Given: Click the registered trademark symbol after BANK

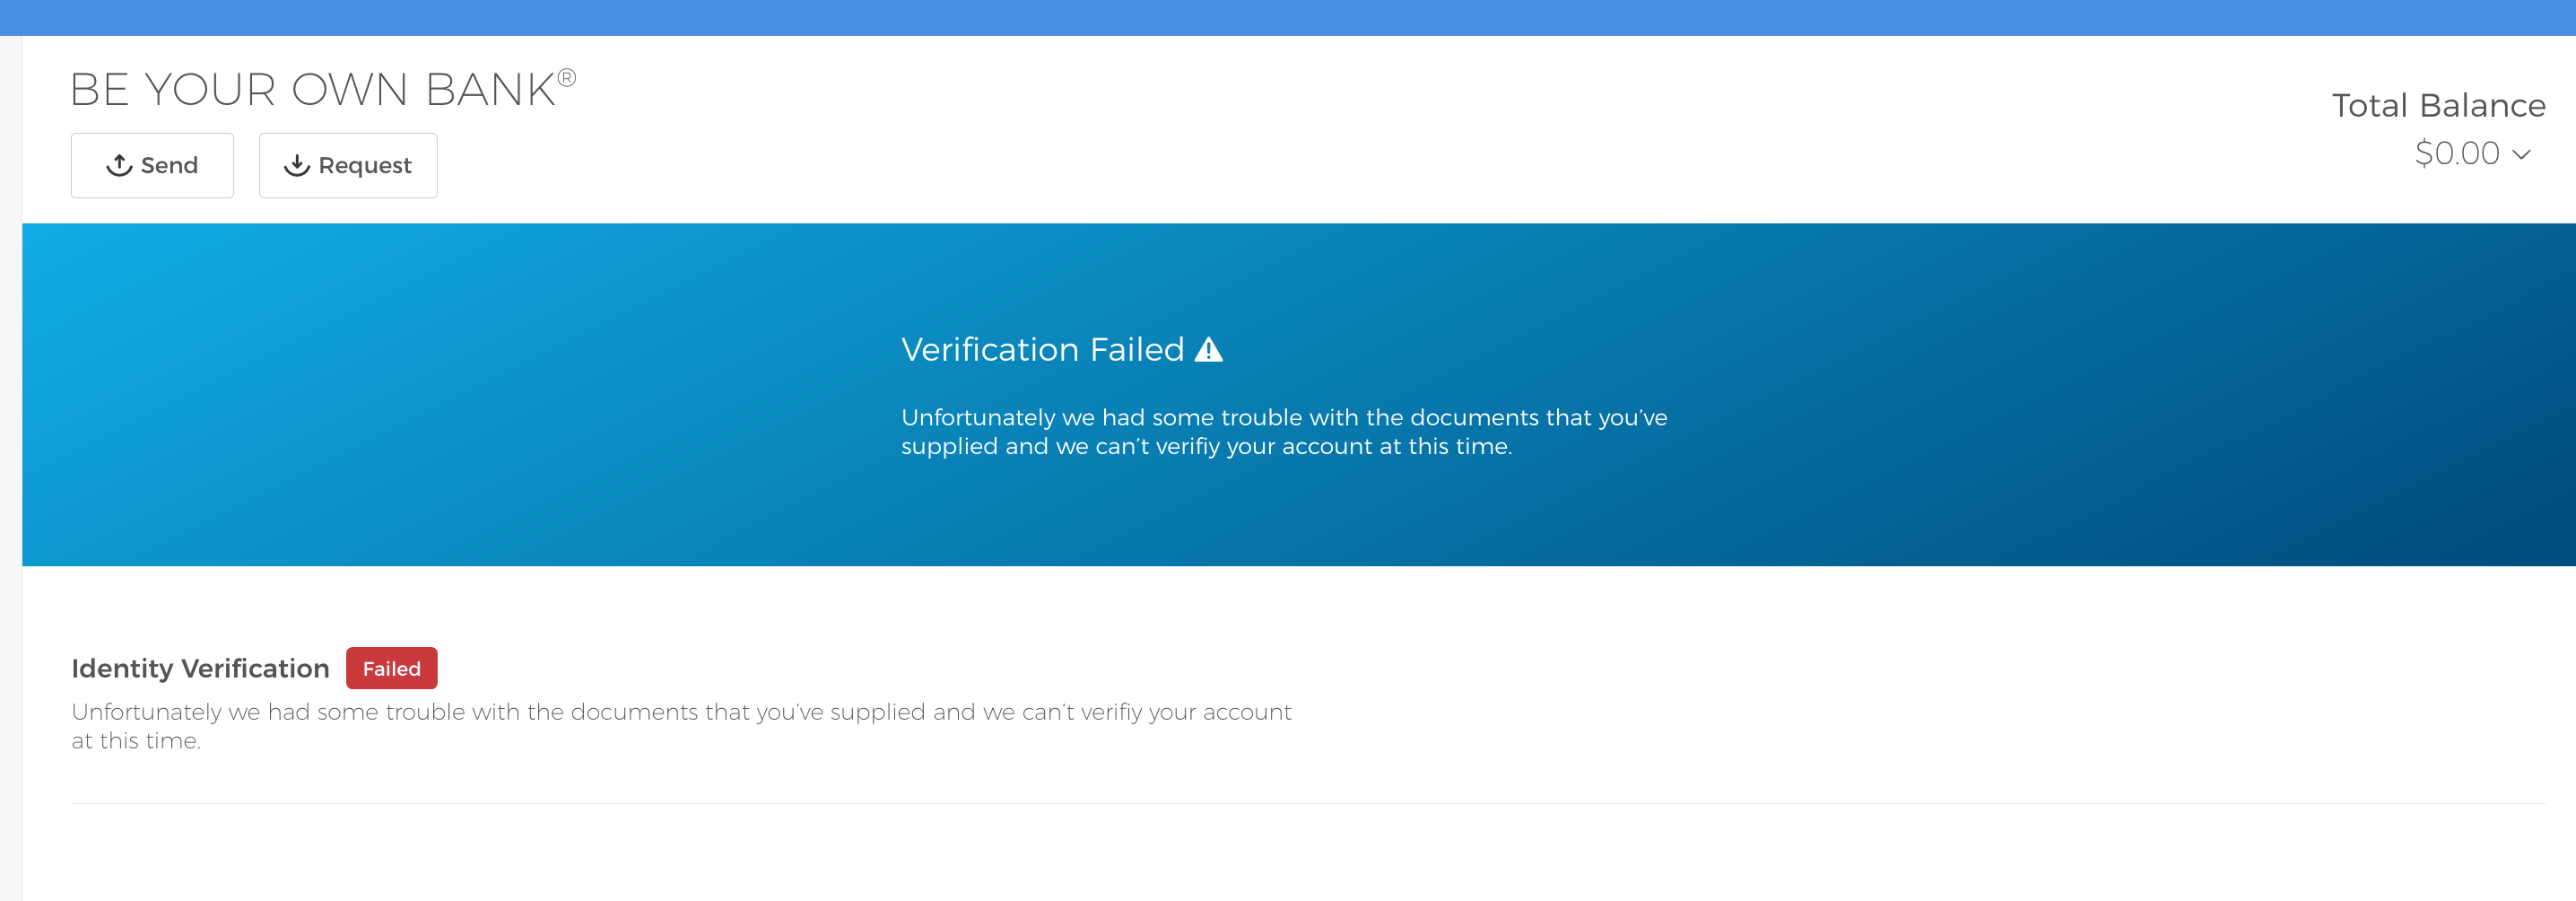Looking at the screenshot, I should pyautogui.click(x=566, y=78).
